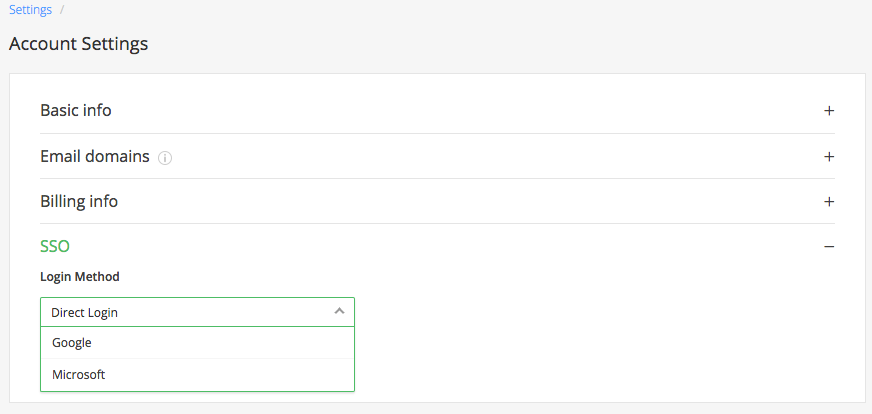
Task: Choose Microsoft as the login method
Action: pyautogui.click(x=78, y=374)
